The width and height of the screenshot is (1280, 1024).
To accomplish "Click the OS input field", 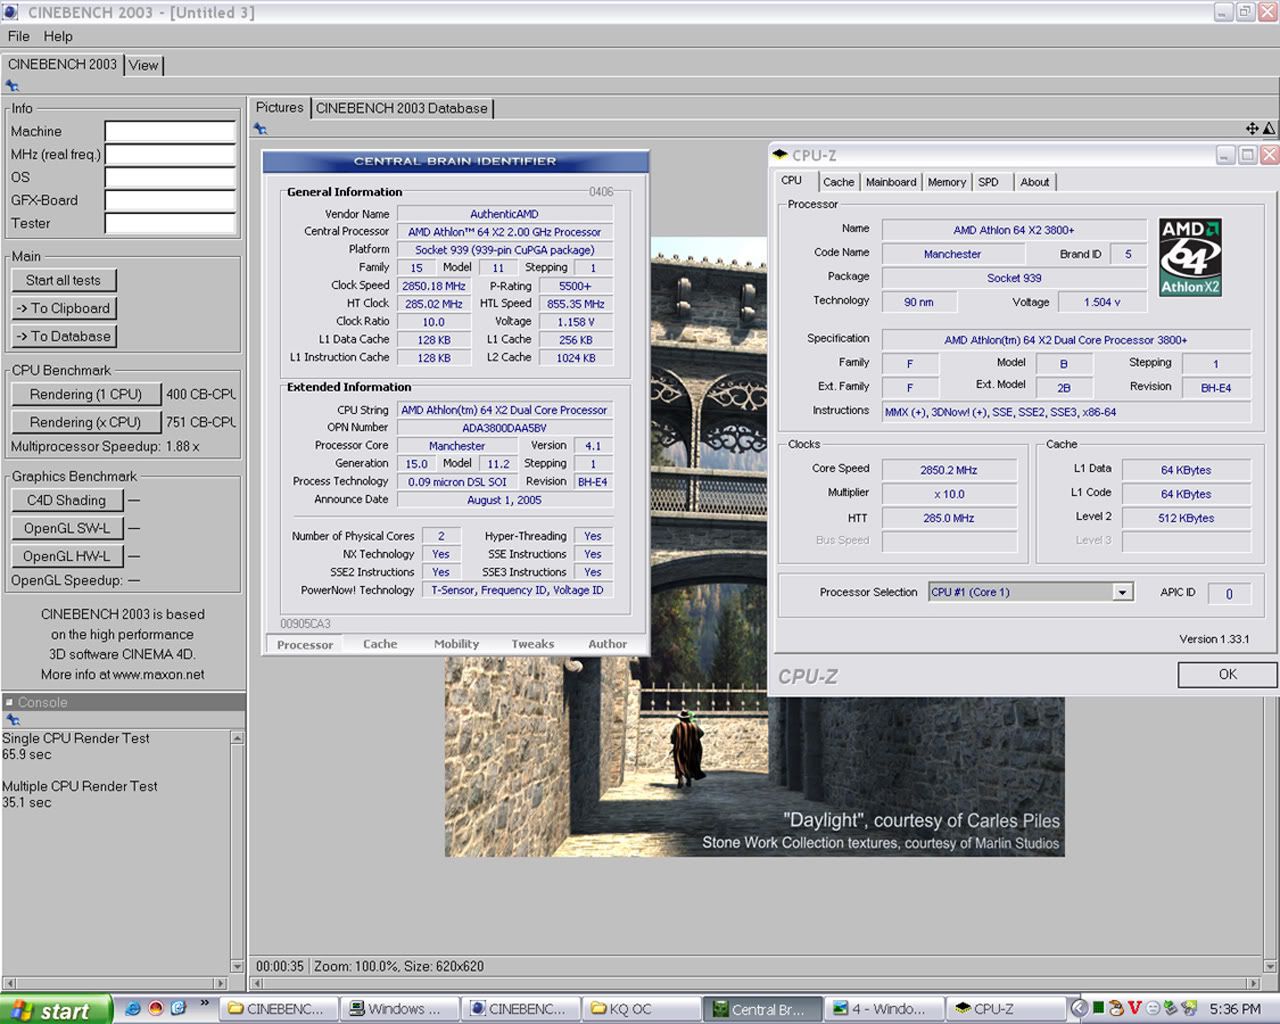I will pos(170,177).
